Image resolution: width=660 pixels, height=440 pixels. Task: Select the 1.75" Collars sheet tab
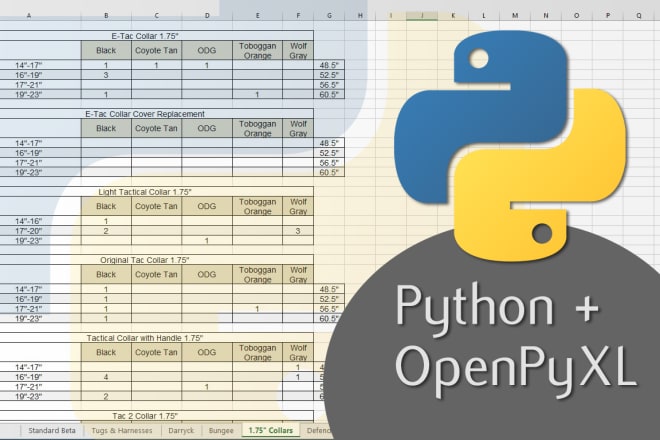270,430
